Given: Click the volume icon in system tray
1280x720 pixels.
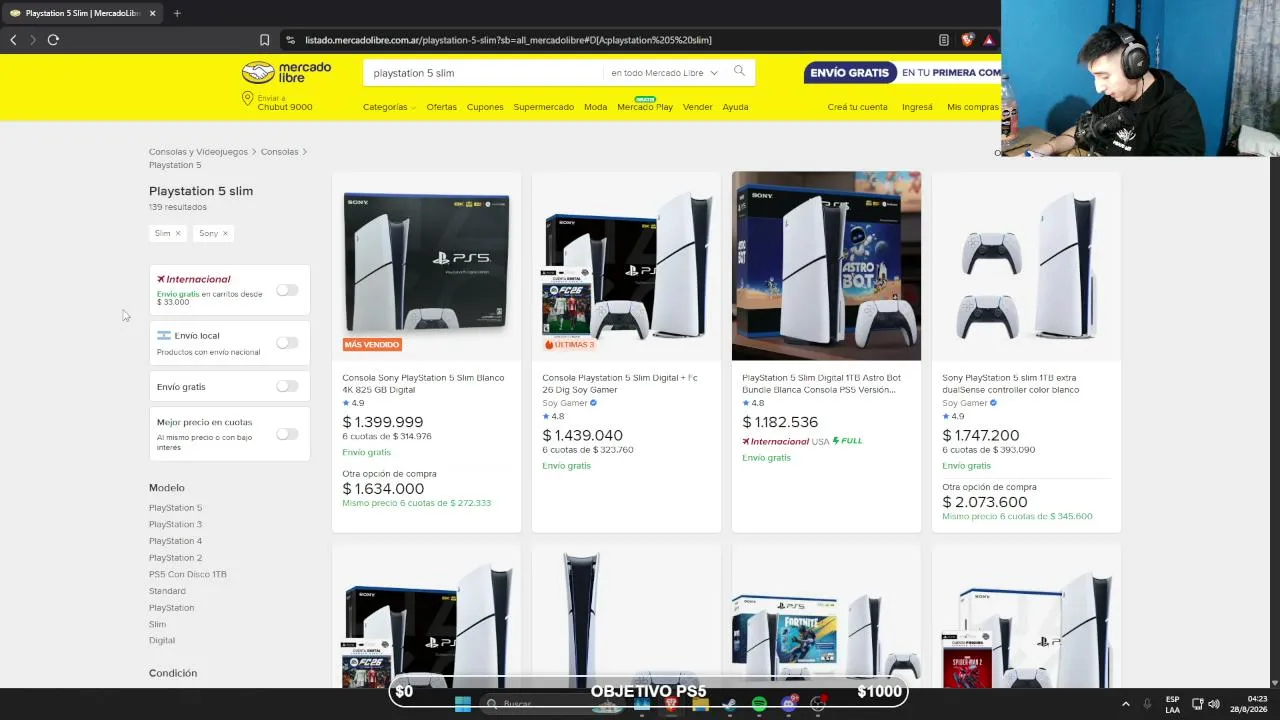Looking at the screenshot, I should (1215, 704).
